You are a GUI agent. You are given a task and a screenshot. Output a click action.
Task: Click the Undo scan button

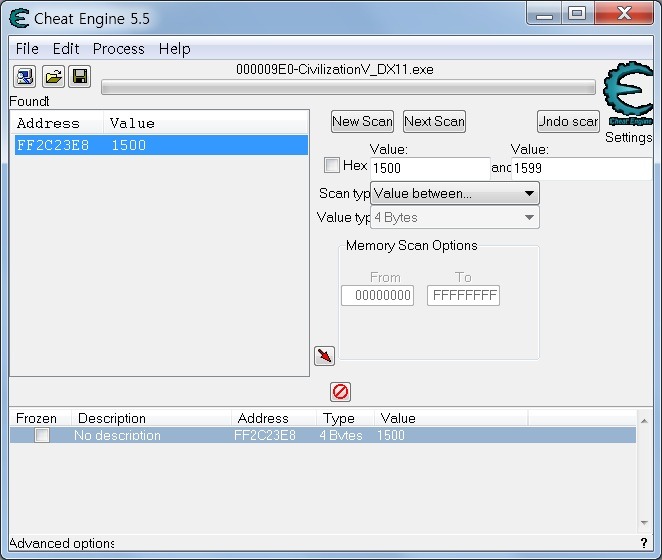click(x=568, y=122)
